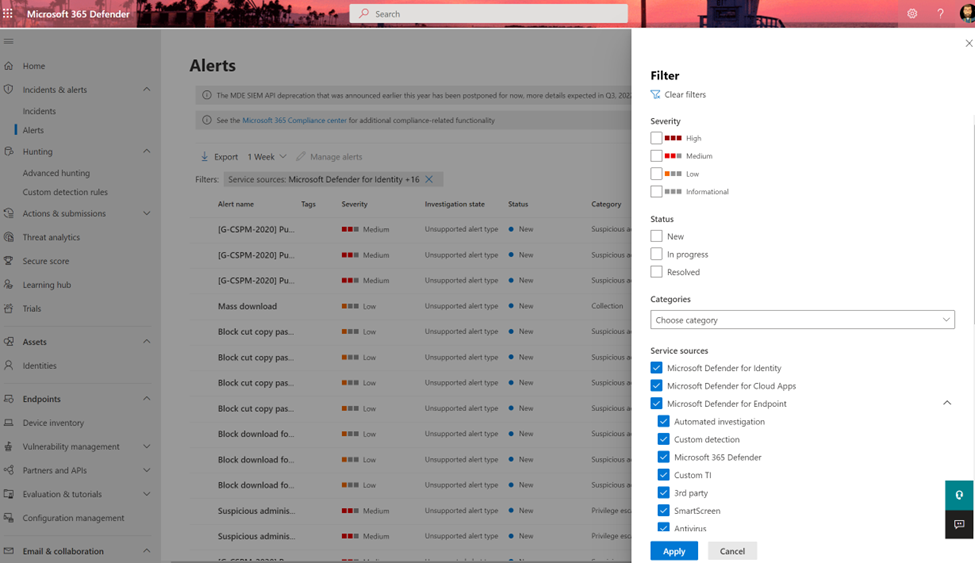975x563 pixels.
Task: Collapse the Assets section chevron
Action: point(147,342)
